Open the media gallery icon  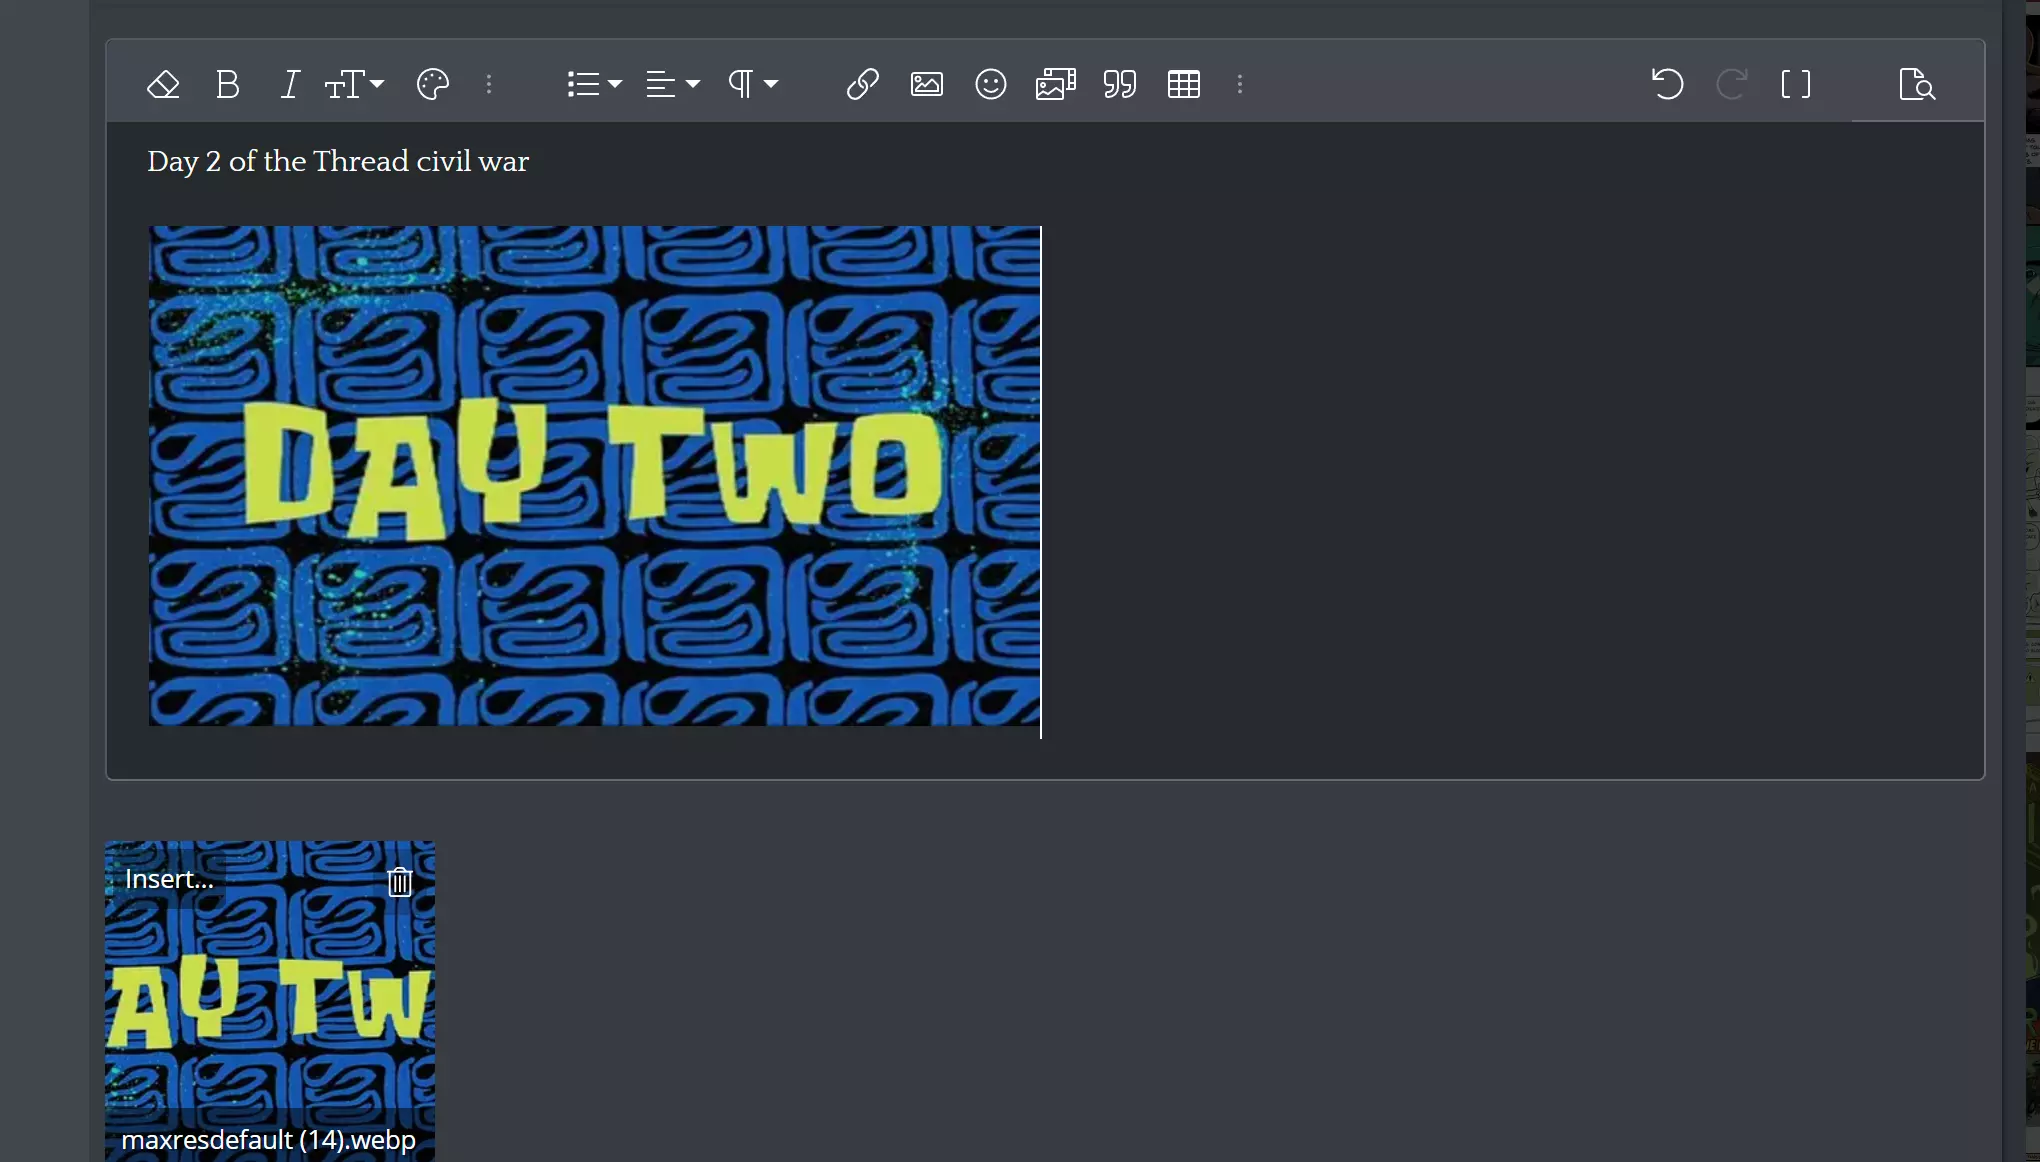[1055, 84]
